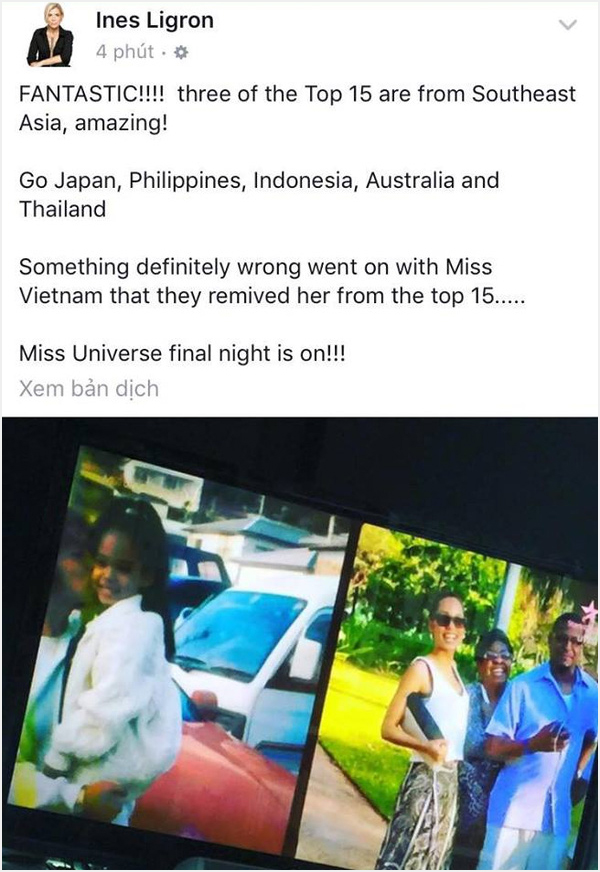The width and height of the screenshot is (600, 872).
Task: Click "Xem bản dịch" to translate post
Action: point(89,388)
